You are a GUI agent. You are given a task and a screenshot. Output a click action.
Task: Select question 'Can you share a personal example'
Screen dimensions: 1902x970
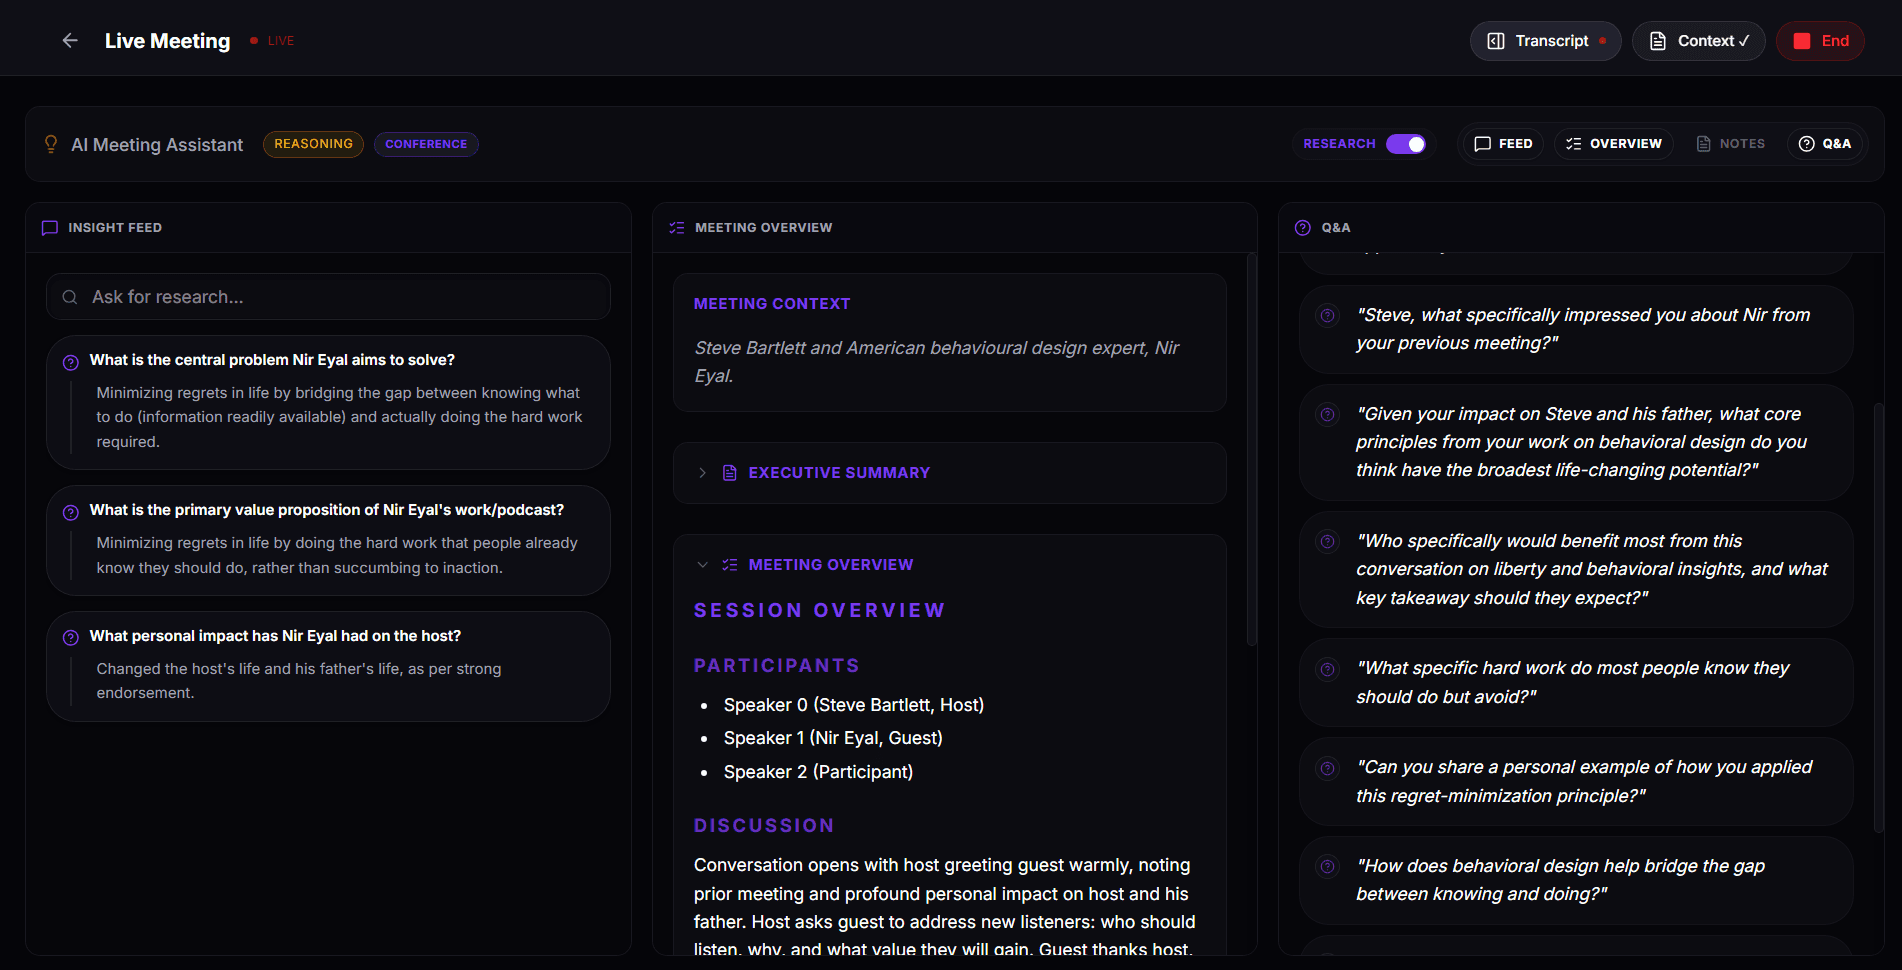point(1576,781)
